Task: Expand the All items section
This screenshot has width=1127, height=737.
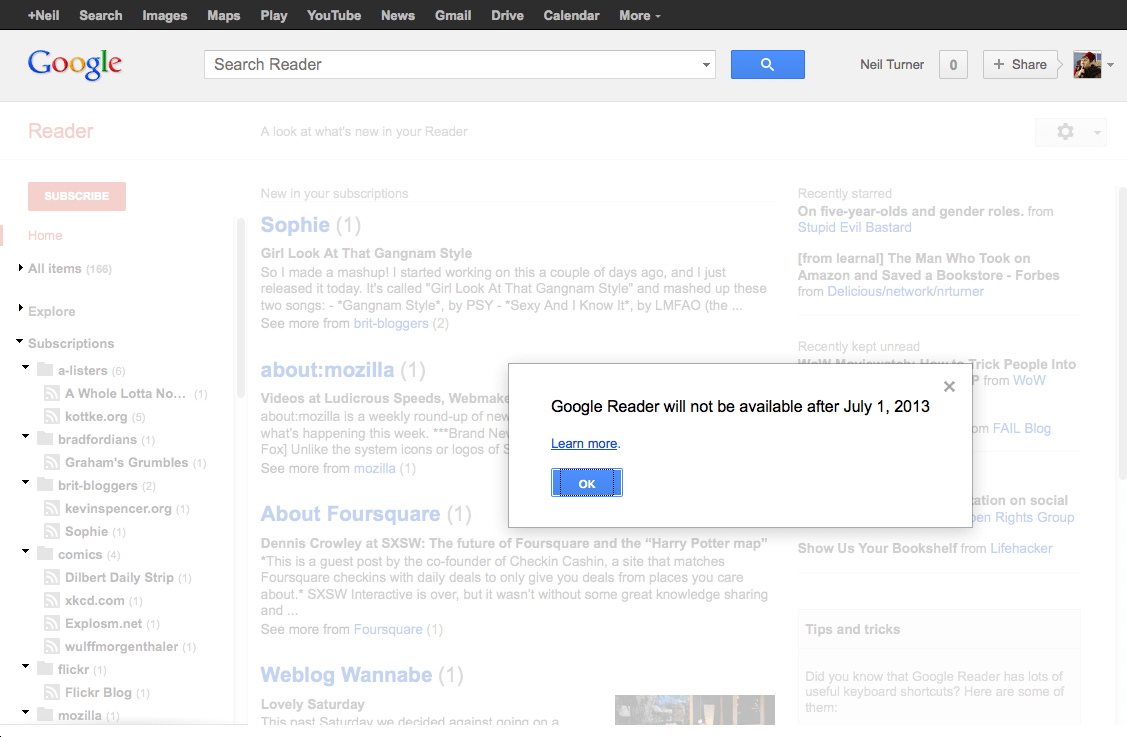Action: [x=20, y=268]
